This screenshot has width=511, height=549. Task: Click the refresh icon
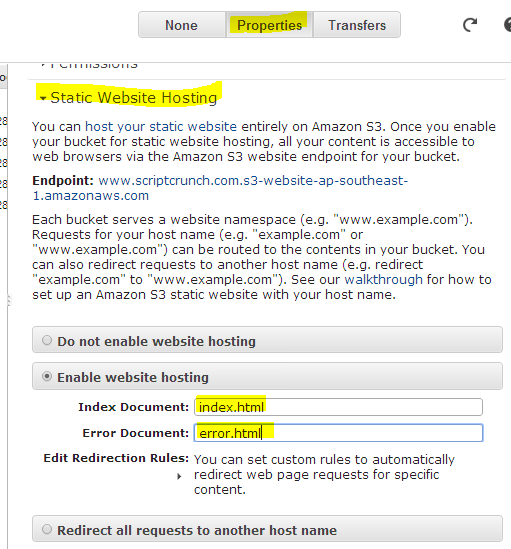pyautogui.click(x=470, y=25)
